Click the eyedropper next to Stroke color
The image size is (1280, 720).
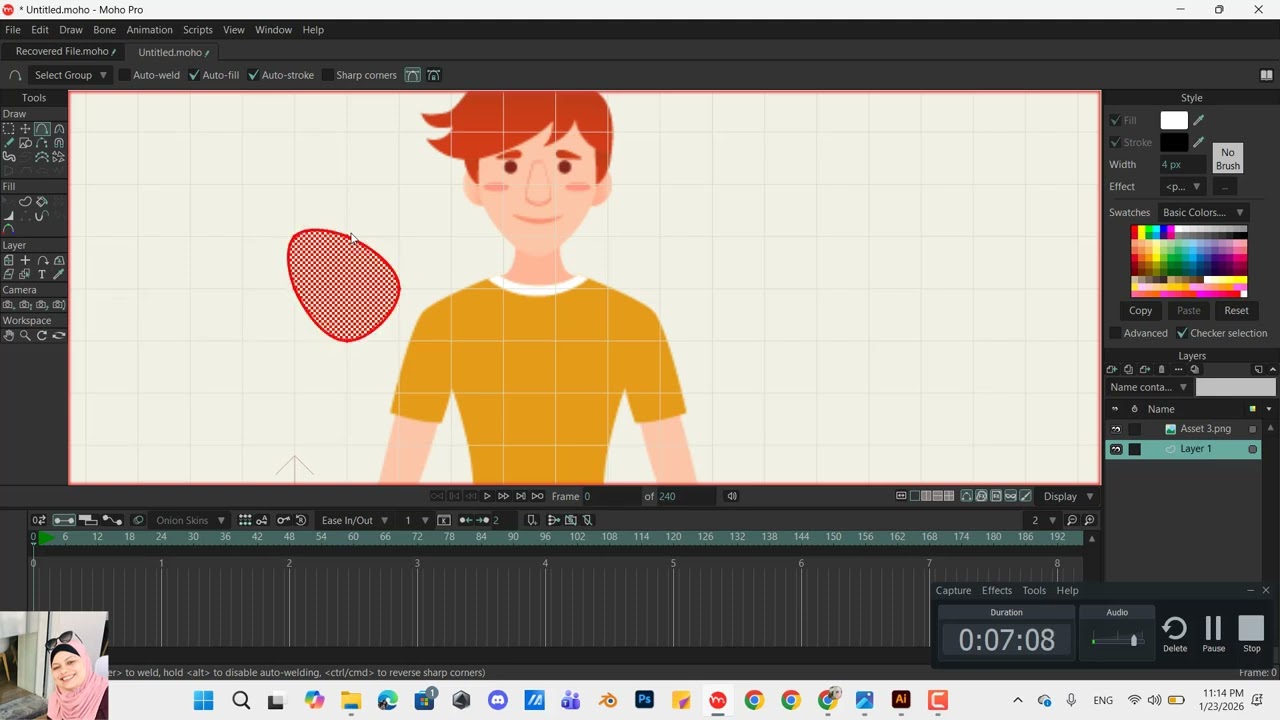(x=1198, y=142)
